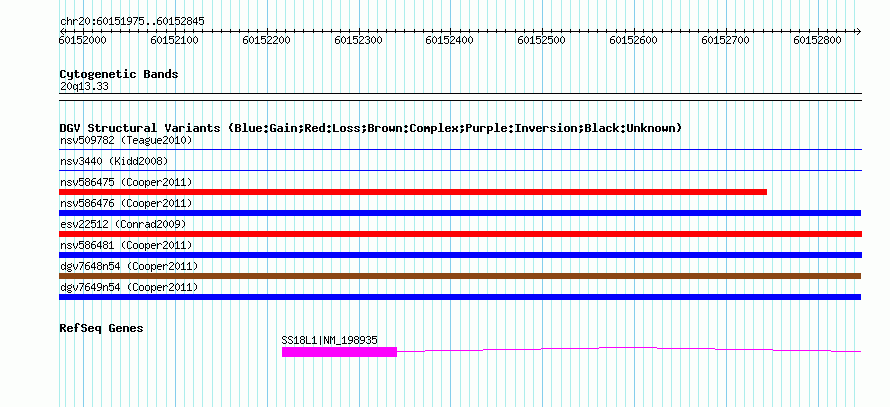Image resolution: width=890 pixels, height=407 pixels.
Task: Click the thin blue line under nsv3440
Action: (x=460, y=170)
